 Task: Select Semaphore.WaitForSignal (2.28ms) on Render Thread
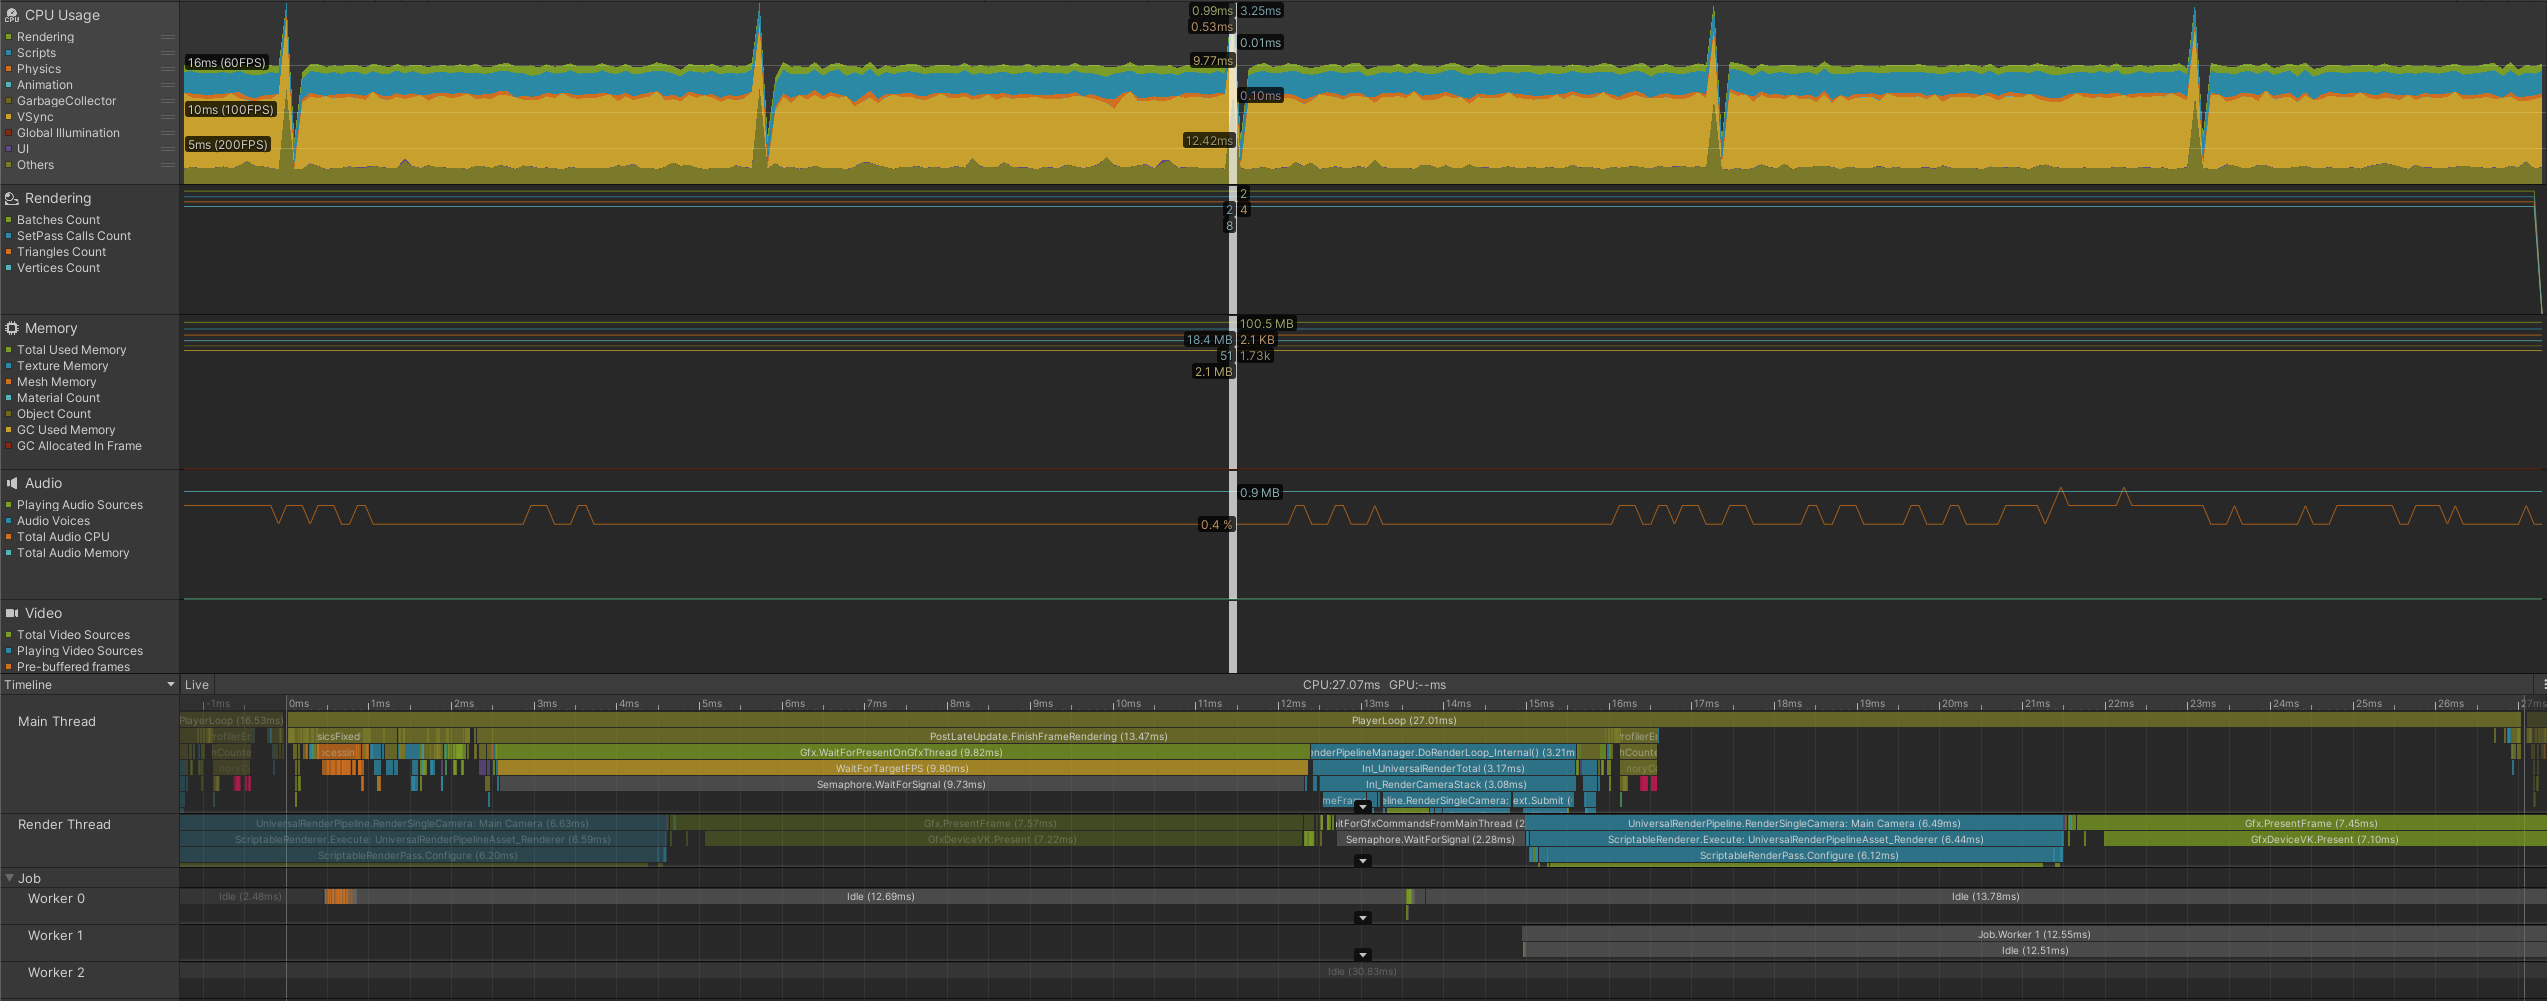[1429, 839]
